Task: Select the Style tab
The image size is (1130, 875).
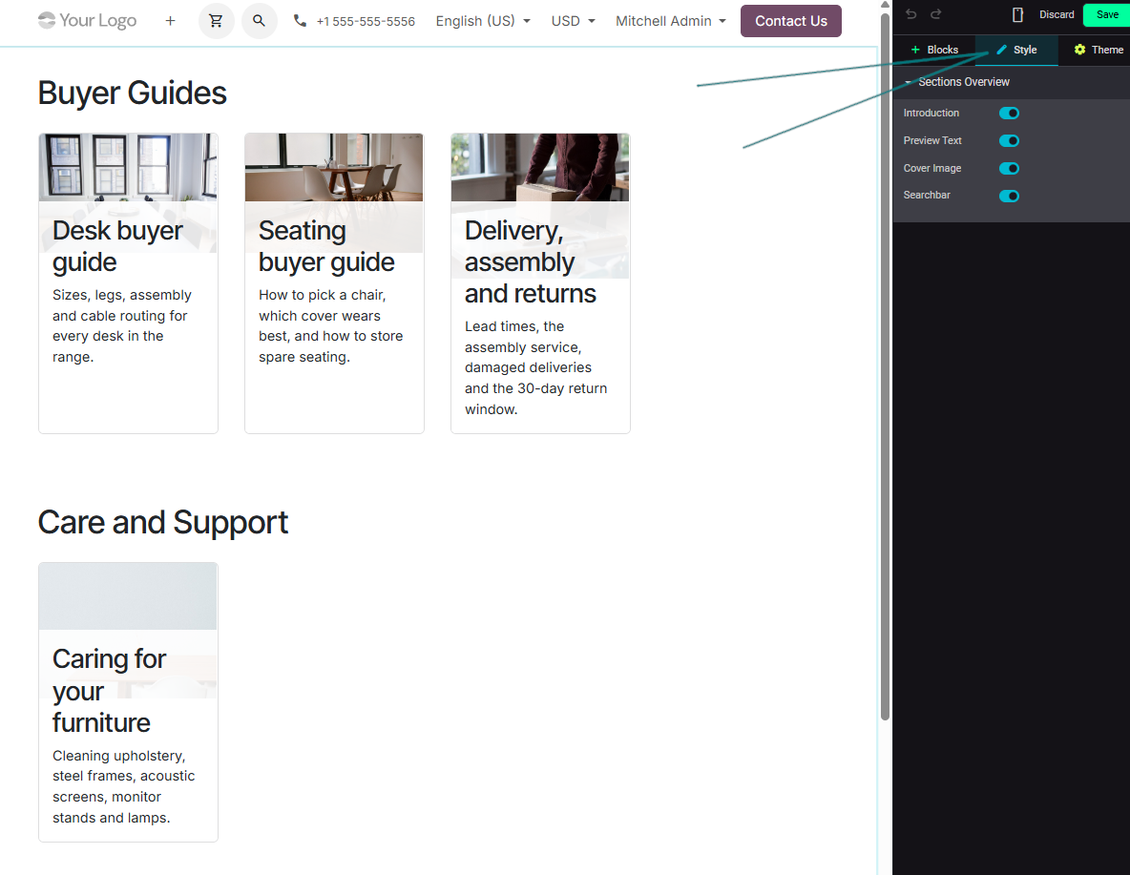Action: [x=1017, y=50]
